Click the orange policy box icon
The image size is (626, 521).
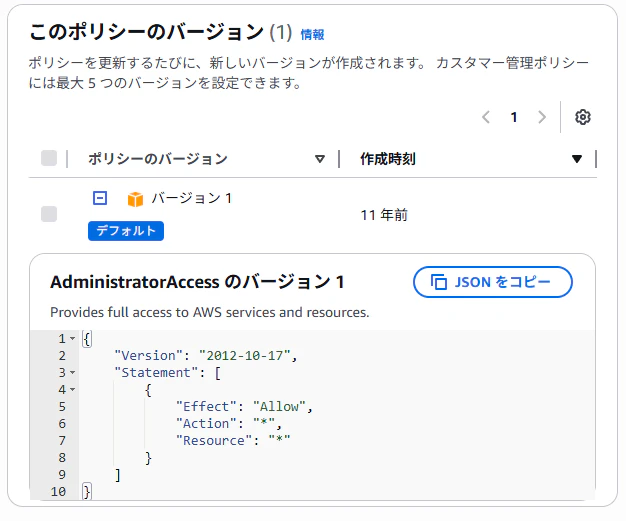coord(135,199)
